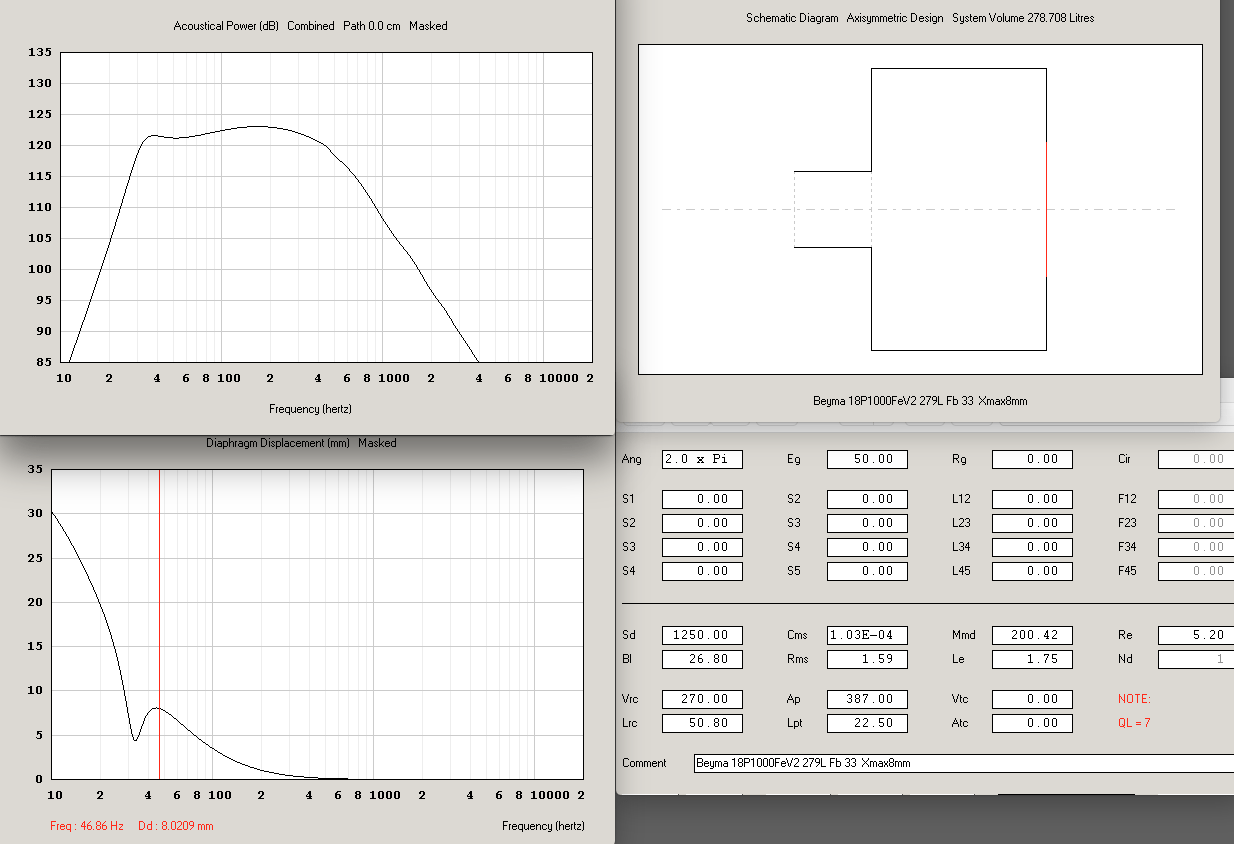This screenshot has height=844, width=1234.
Task: Click the 'Frequency (hertz)' label under power chart
Action: pyautogui.click(x=310, y=409)
